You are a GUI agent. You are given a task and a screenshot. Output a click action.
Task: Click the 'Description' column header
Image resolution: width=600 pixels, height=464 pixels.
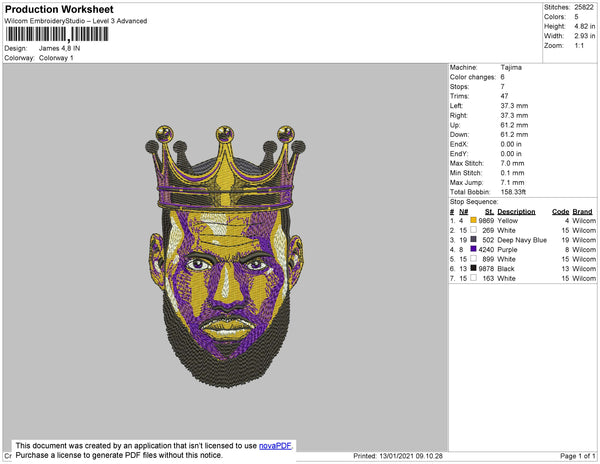click(516, 212)
